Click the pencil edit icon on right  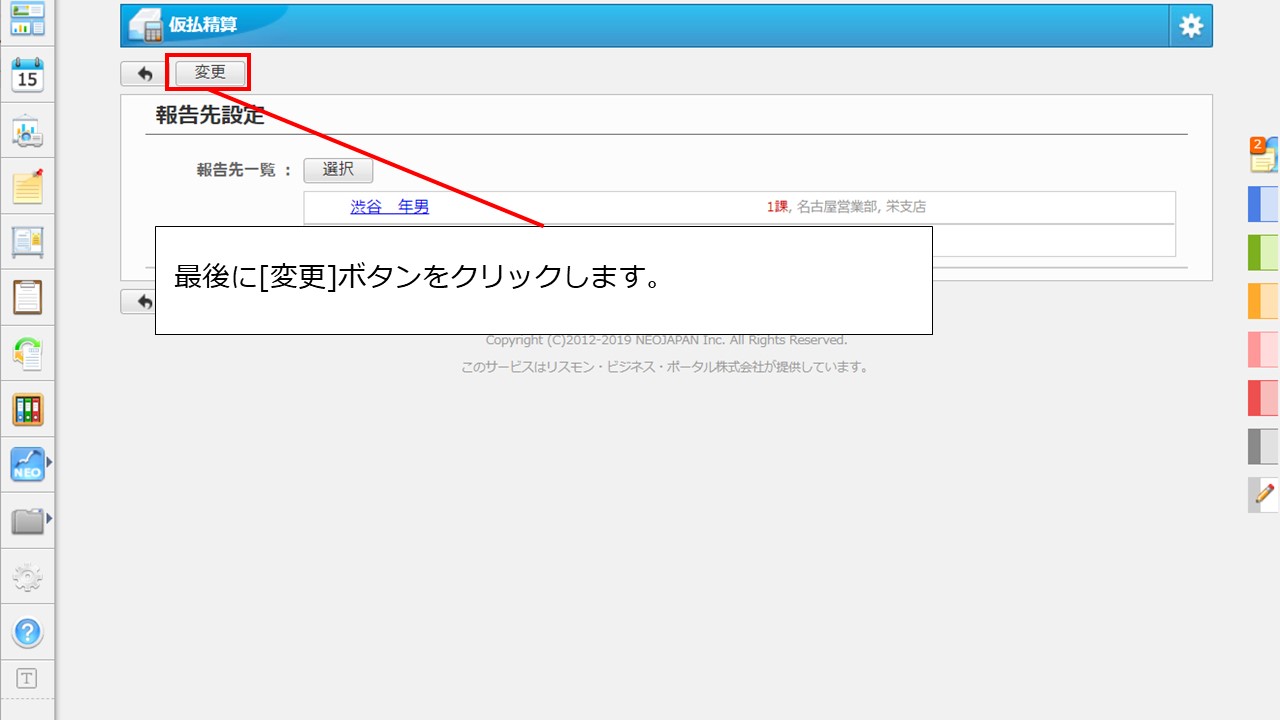[1264, 494]
